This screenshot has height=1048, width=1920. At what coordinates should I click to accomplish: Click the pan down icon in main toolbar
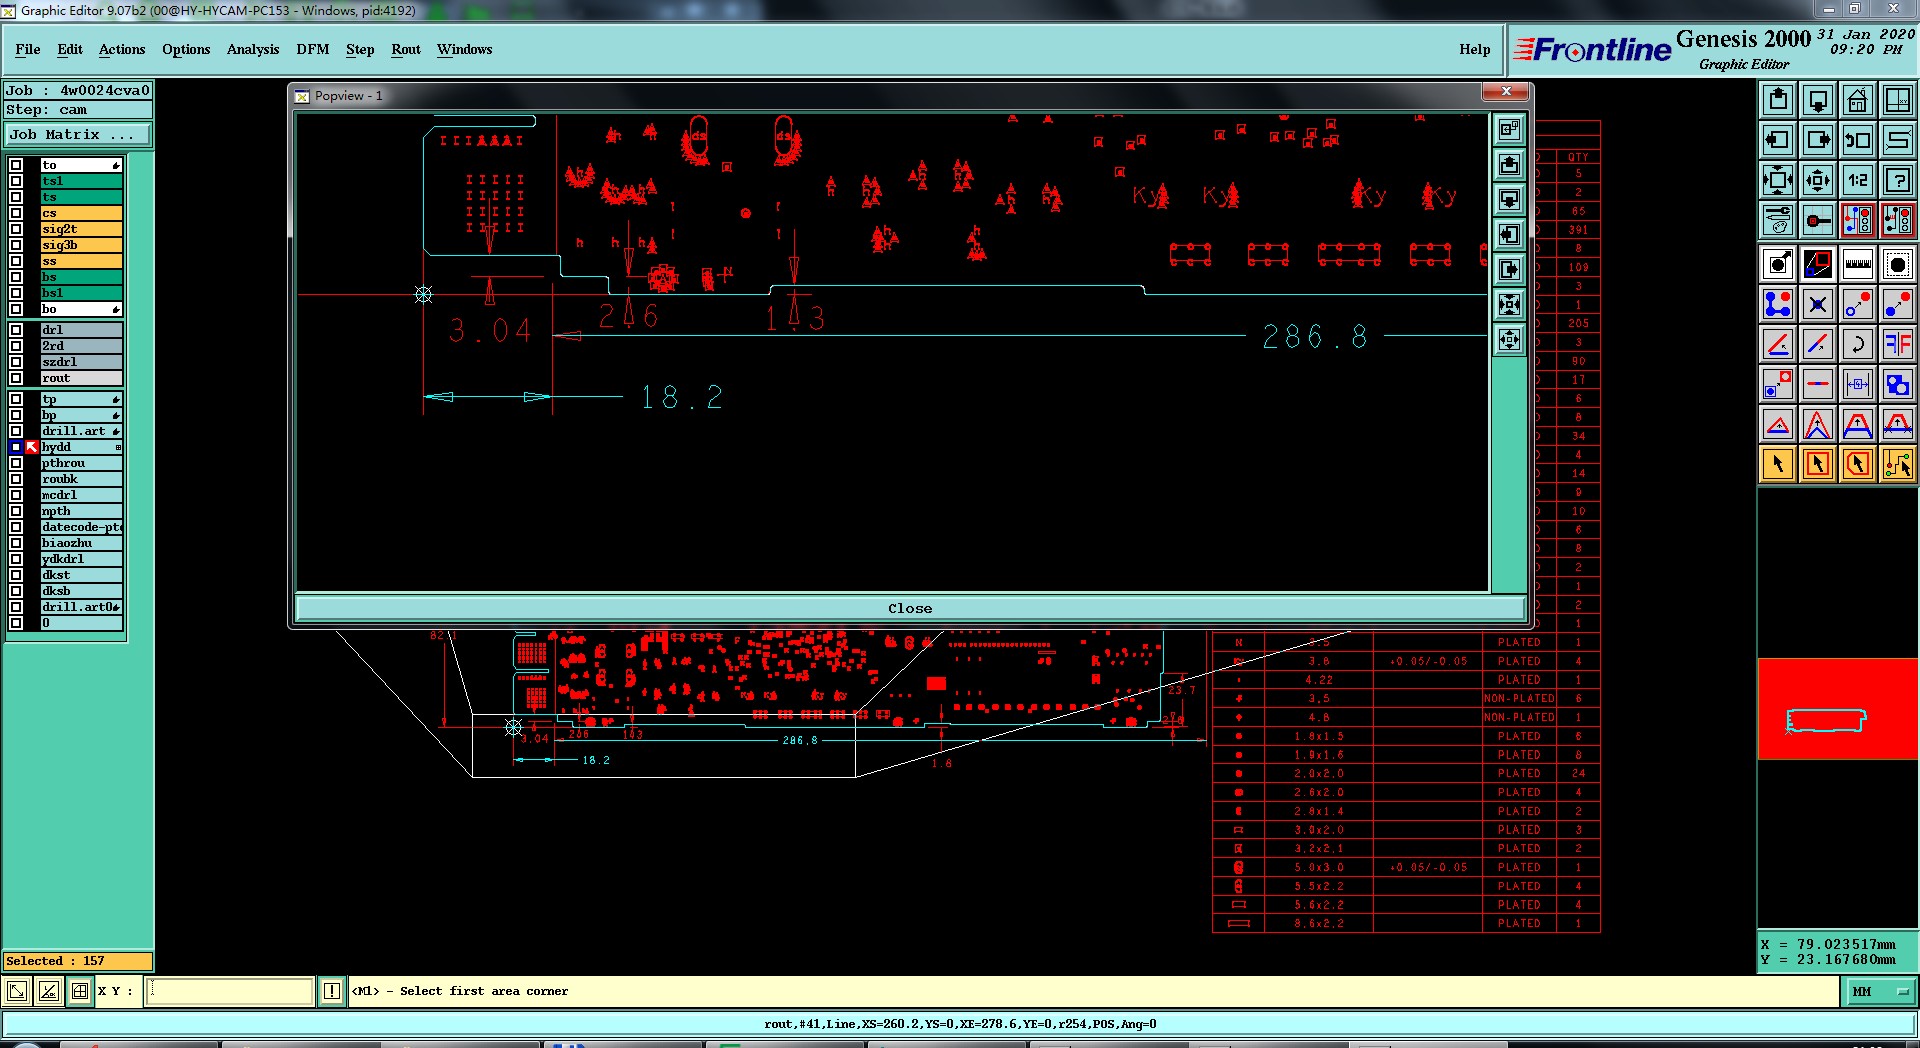(1818, 100)
